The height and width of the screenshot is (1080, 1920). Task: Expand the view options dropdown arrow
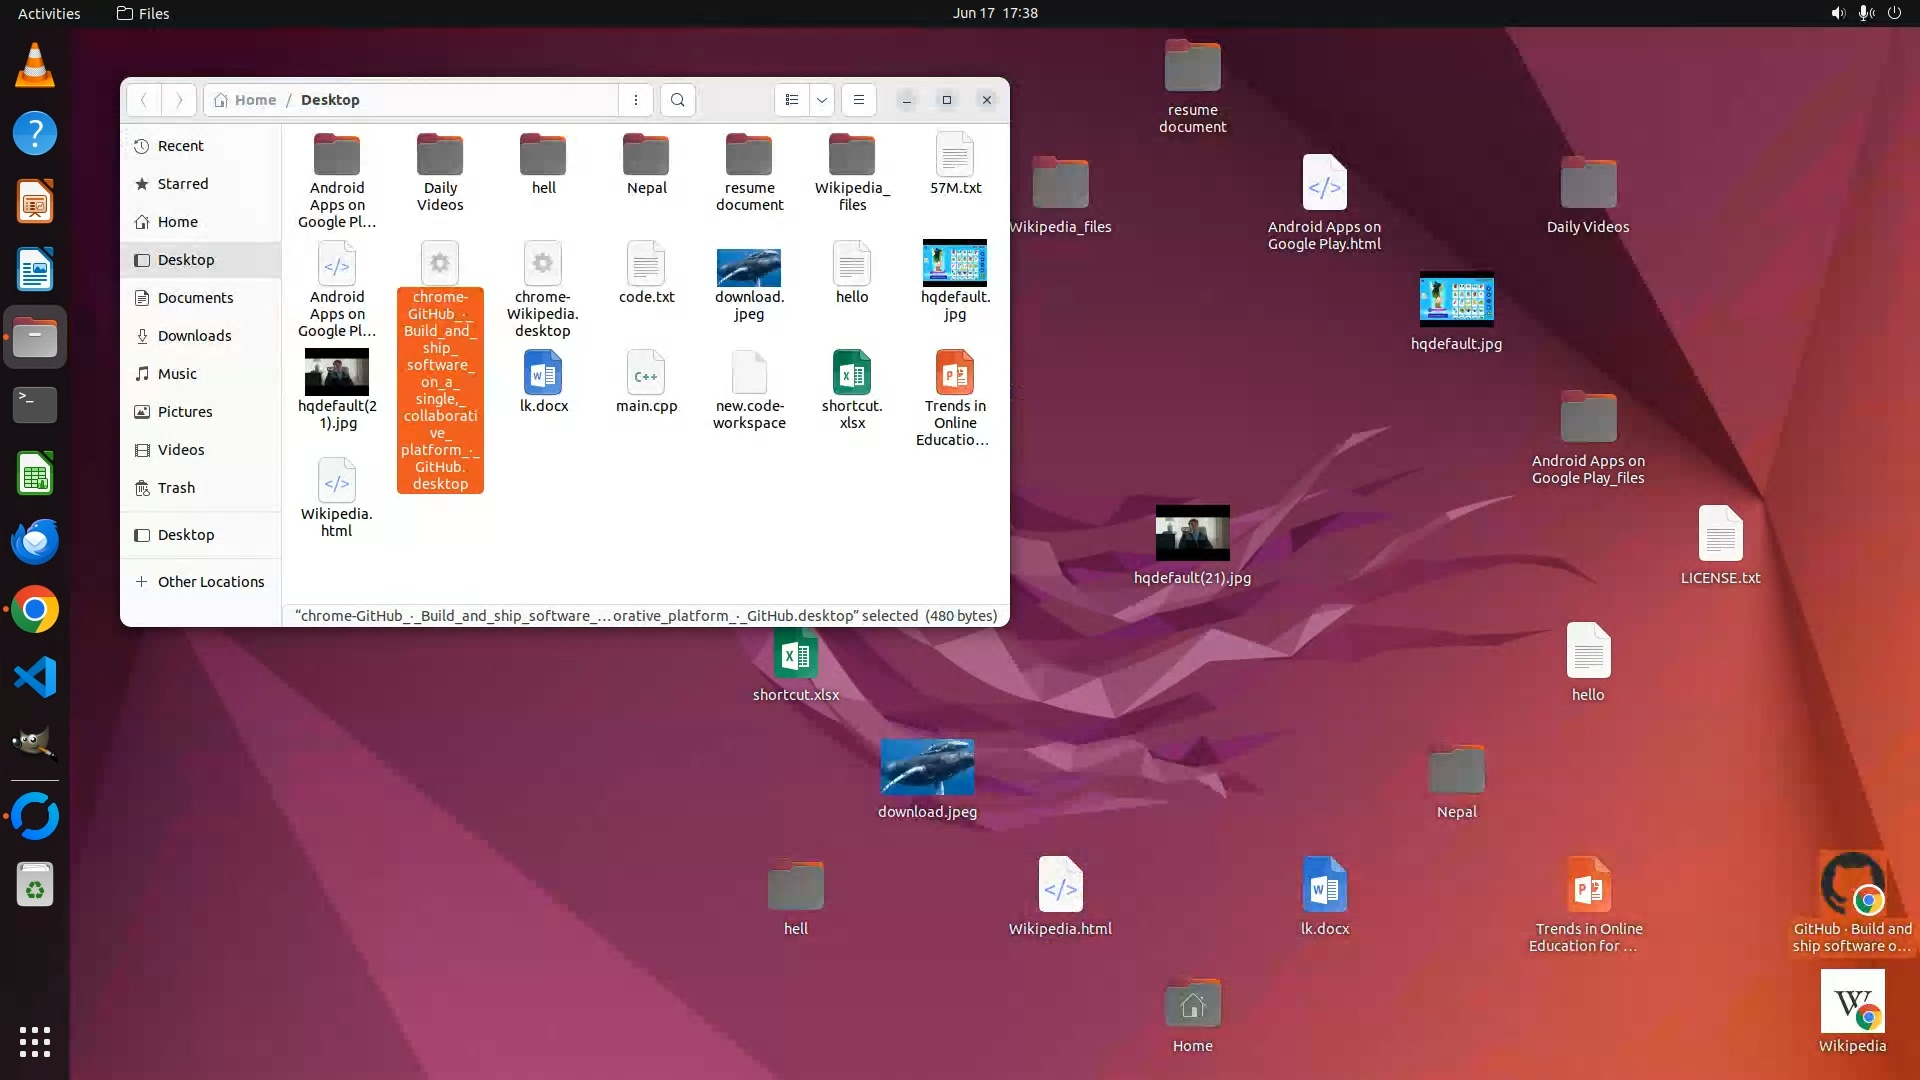point(822,100)
